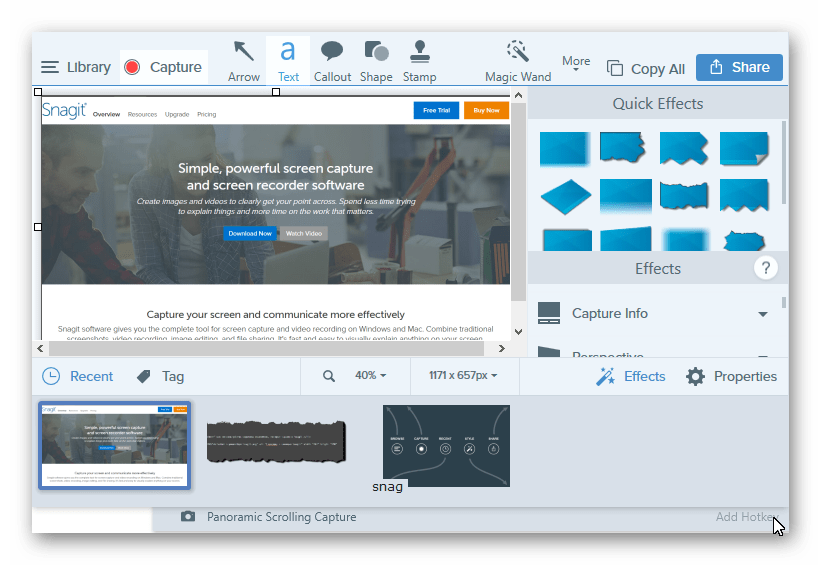Toggle the Properties panel

click(x=731, y=376)
